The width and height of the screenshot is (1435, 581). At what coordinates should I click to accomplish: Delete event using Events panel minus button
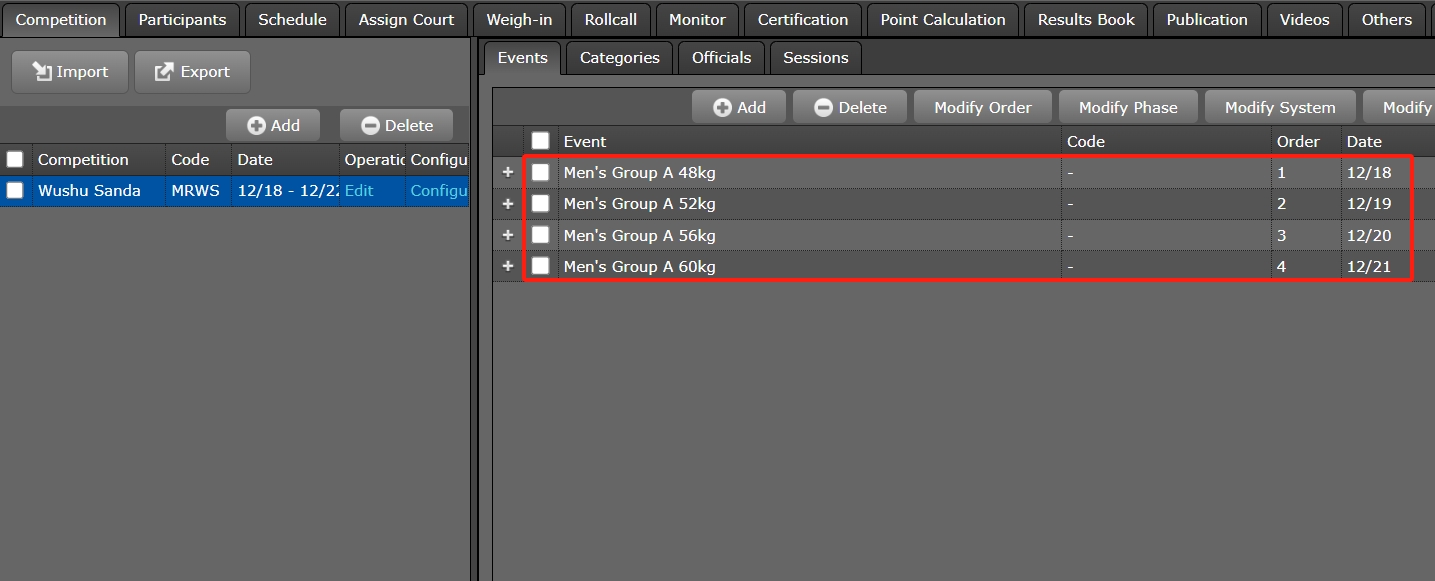click(x=850, y=107)
